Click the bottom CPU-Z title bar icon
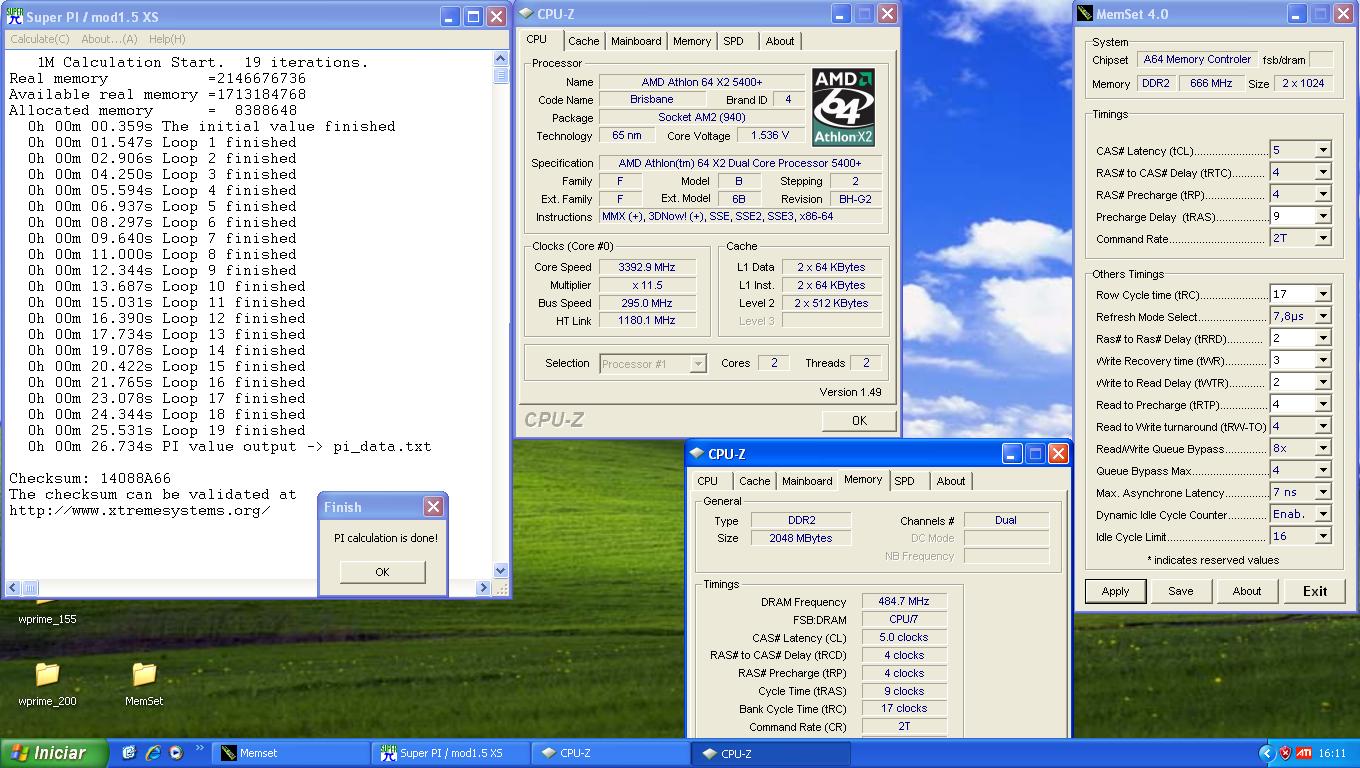The width and height of the screenshot is (1360, 768). coord(698,454)
